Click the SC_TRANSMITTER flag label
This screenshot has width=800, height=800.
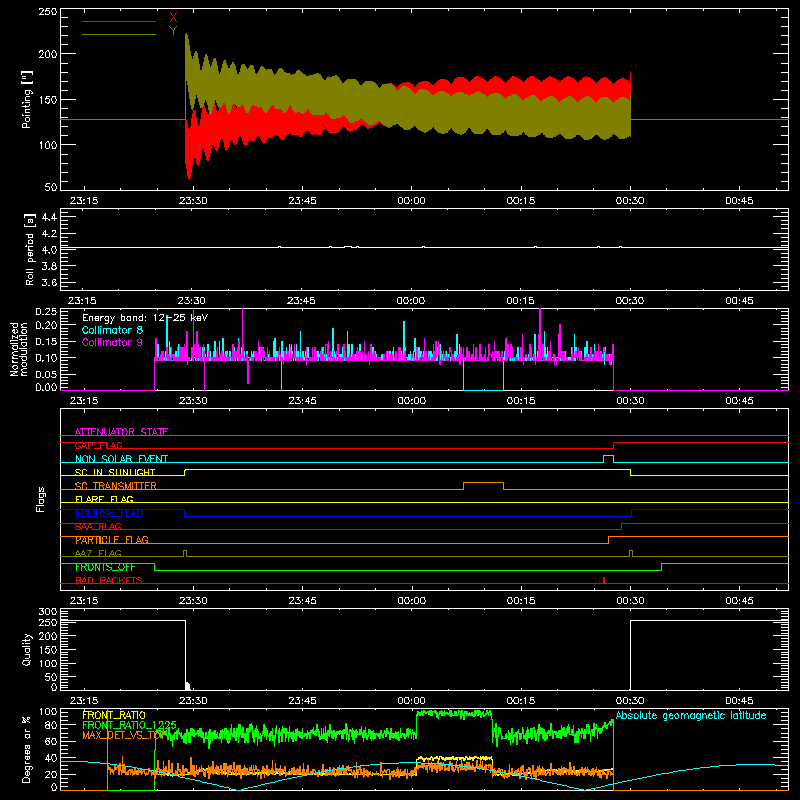[x=116, y=486]
